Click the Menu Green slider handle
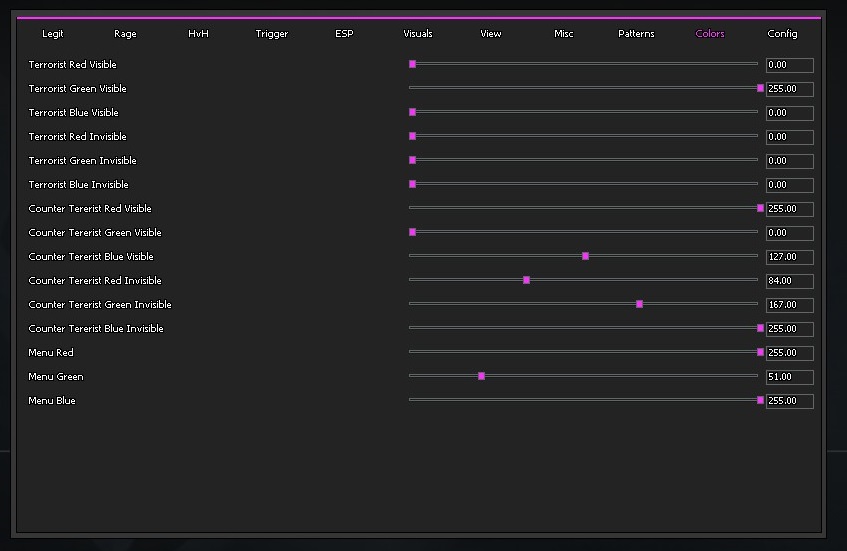The width and height of the screenshot is (847, 551). 481,376
